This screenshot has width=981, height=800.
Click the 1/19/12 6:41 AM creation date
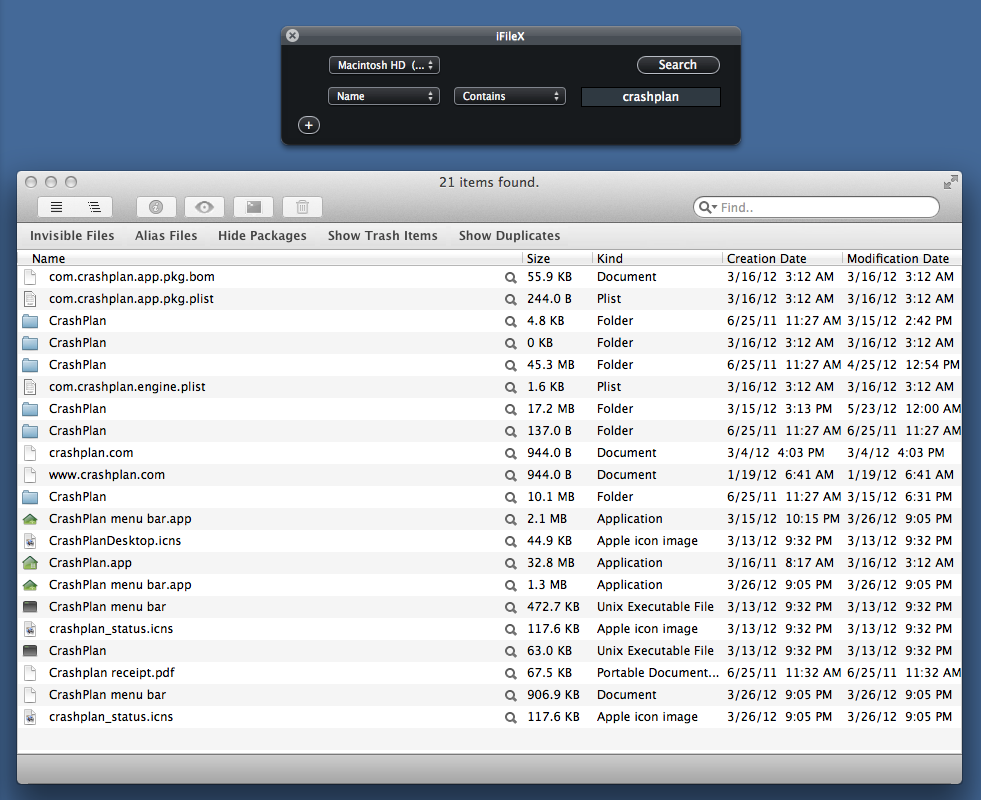pos(780,475)
